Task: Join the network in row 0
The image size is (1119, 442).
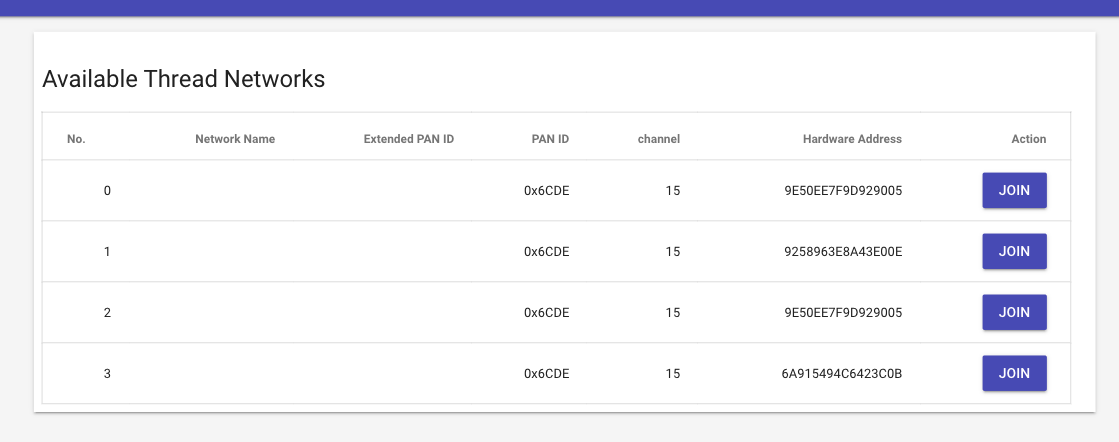Action: click(1014, 191)
